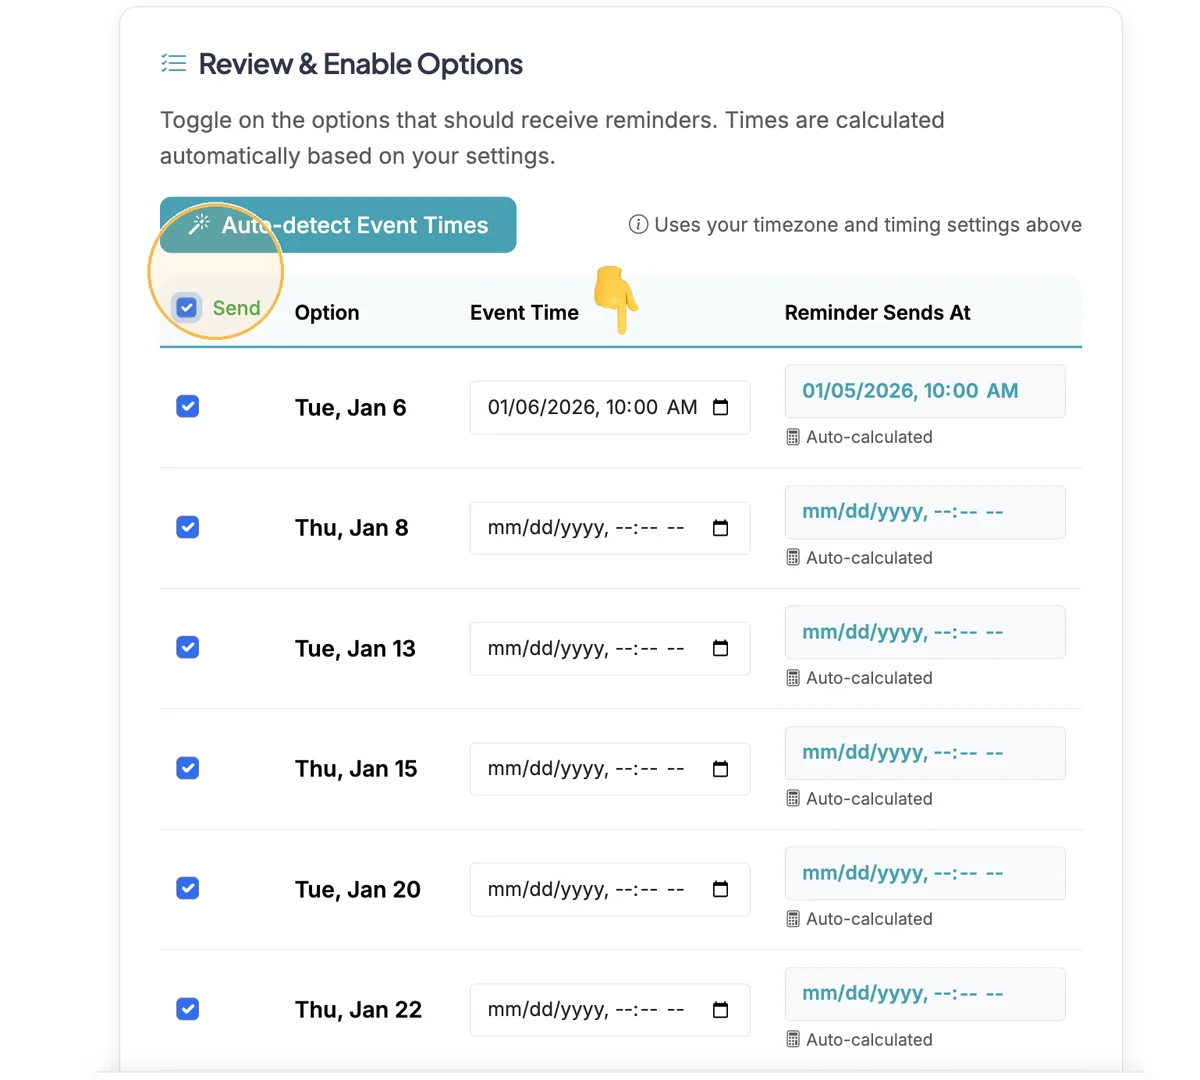Screen dimensions: 1200x1080
Task: Uncheck the Tue, Jan 6 send checkbox
Action: [187, 406]
